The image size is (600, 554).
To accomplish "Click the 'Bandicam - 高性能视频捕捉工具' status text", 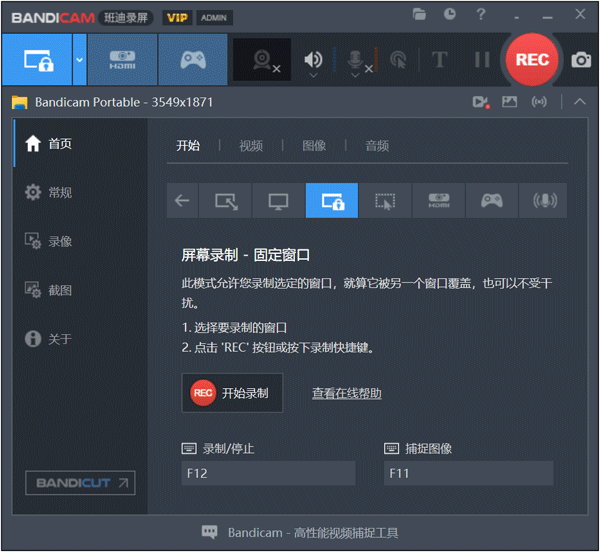I will 313,533.
